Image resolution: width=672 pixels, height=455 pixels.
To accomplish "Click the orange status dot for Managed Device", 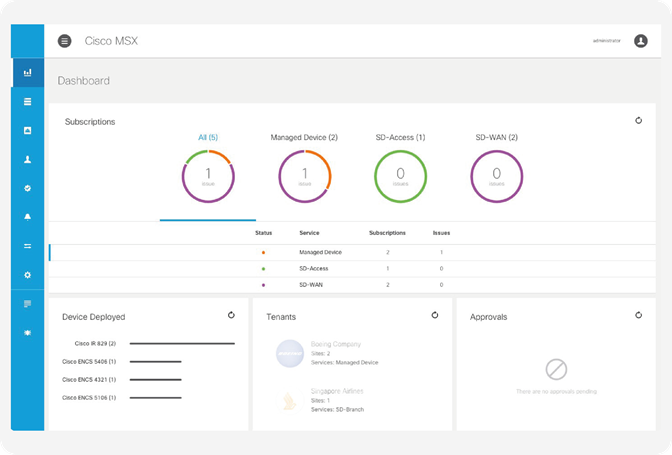I will coord(263,253).
